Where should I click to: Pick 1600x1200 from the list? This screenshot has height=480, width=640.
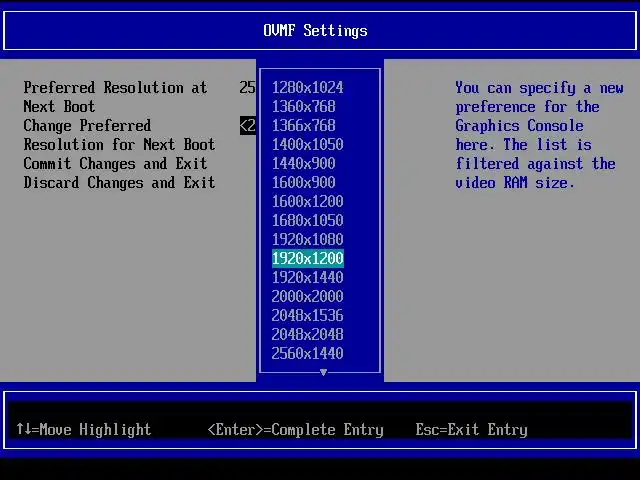tap(308, 201)
